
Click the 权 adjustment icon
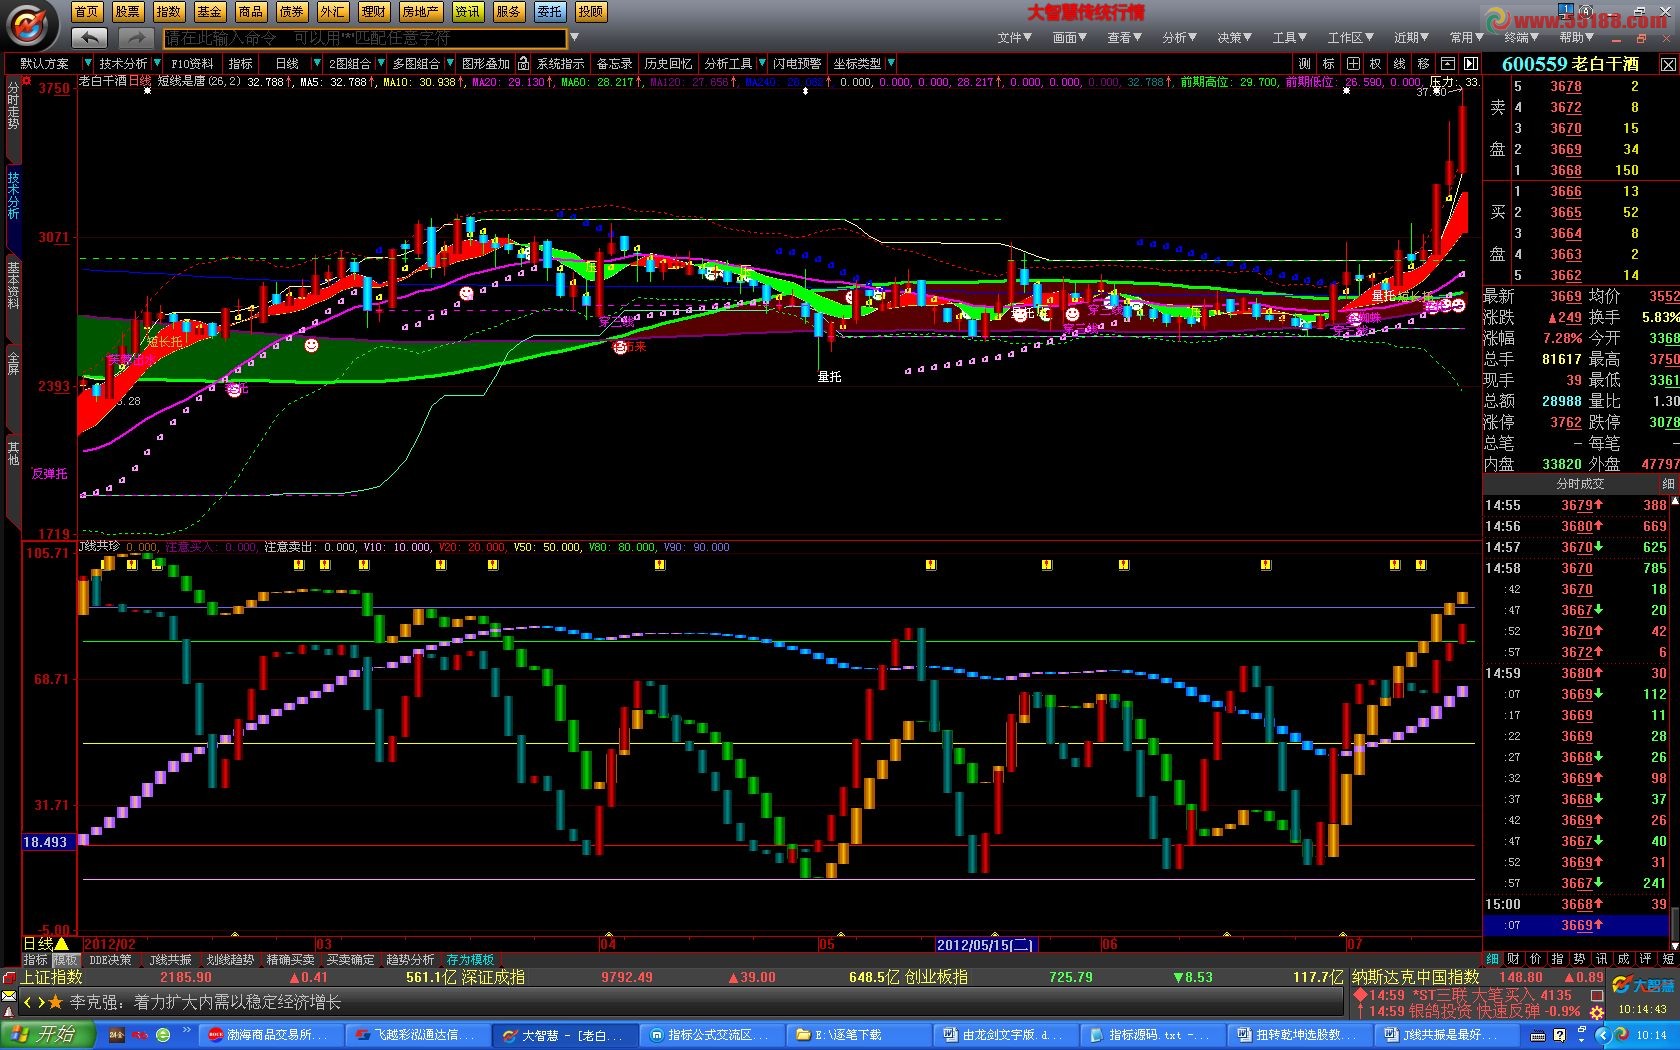[x=1376, y=63]
